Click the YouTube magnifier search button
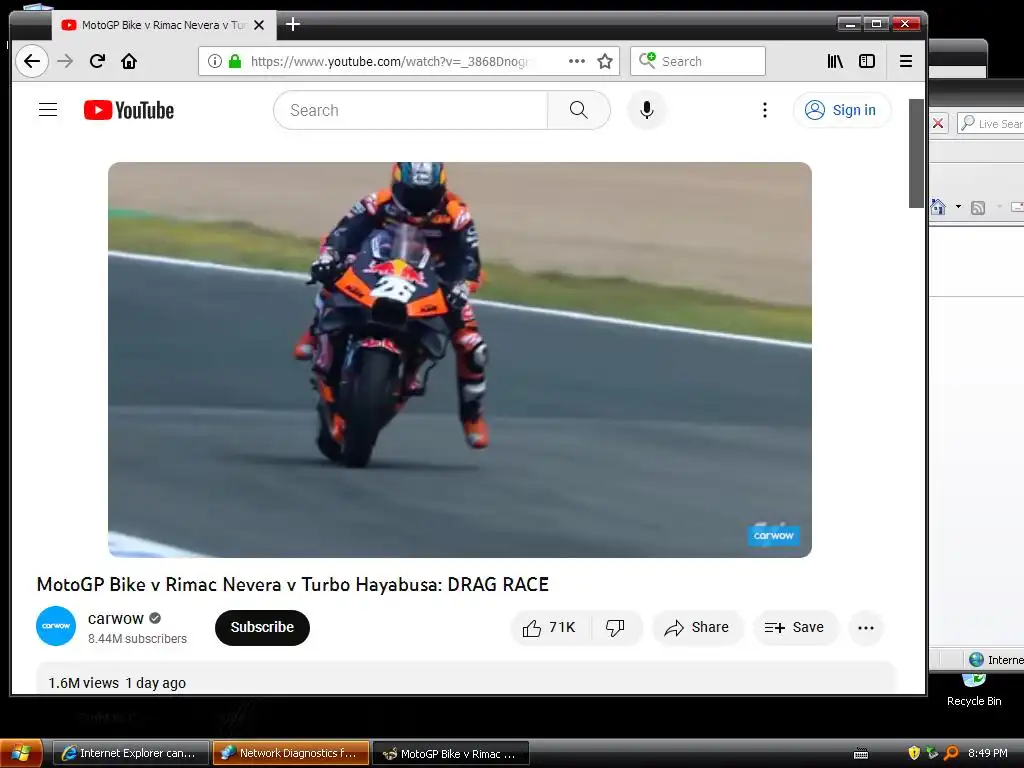The image size is (1024, 768). point(579,110)
